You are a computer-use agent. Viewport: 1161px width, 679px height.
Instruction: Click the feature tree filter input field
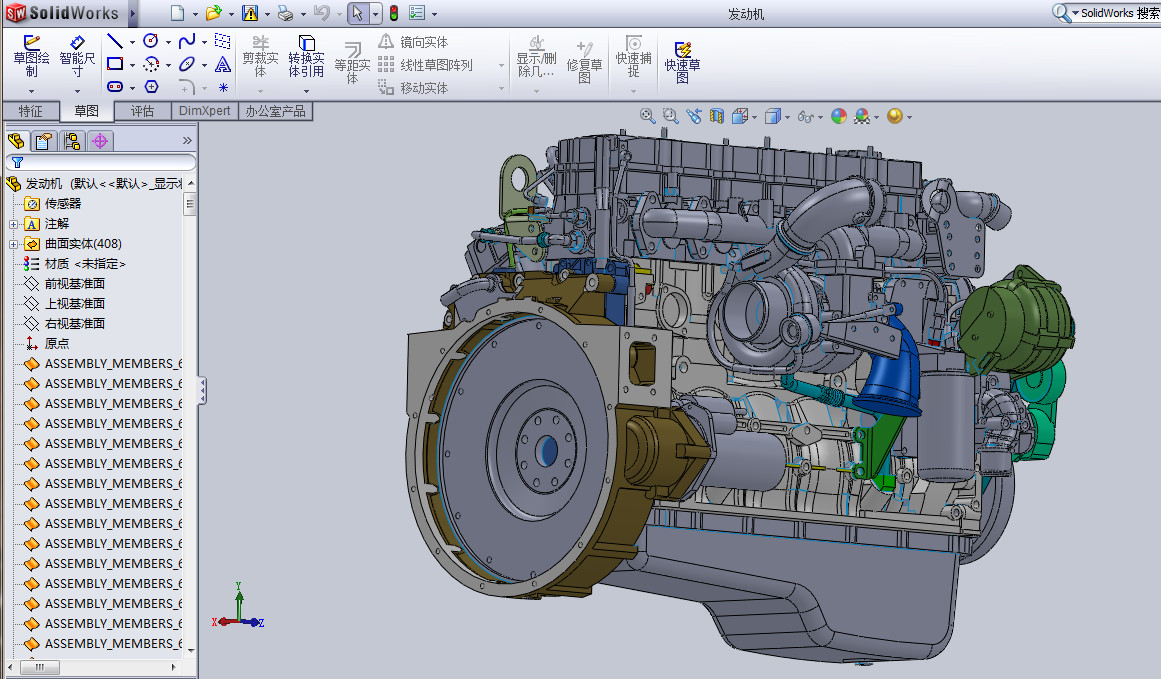point(101,162)
